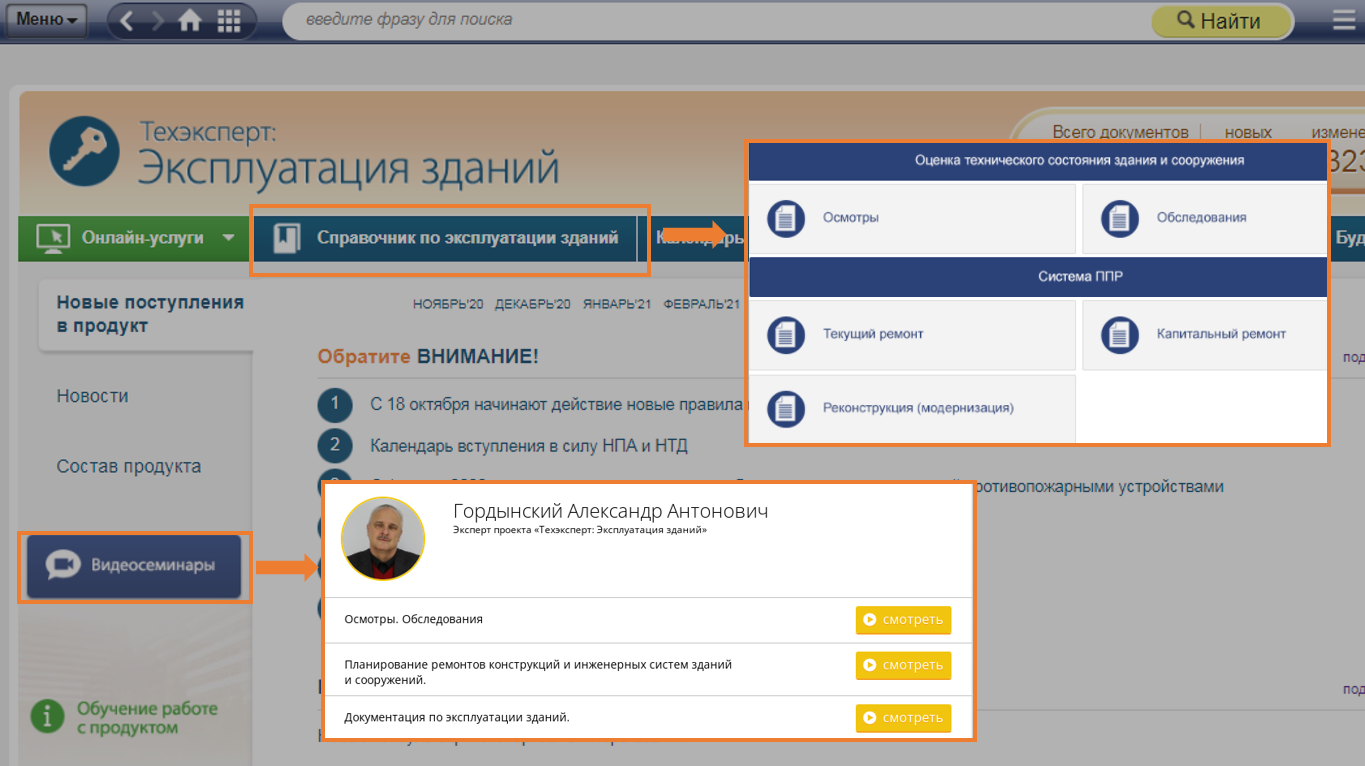Open the Реконструкция (модернизация) tile
The image size is (1365, 766).
[x=912, y=409]
